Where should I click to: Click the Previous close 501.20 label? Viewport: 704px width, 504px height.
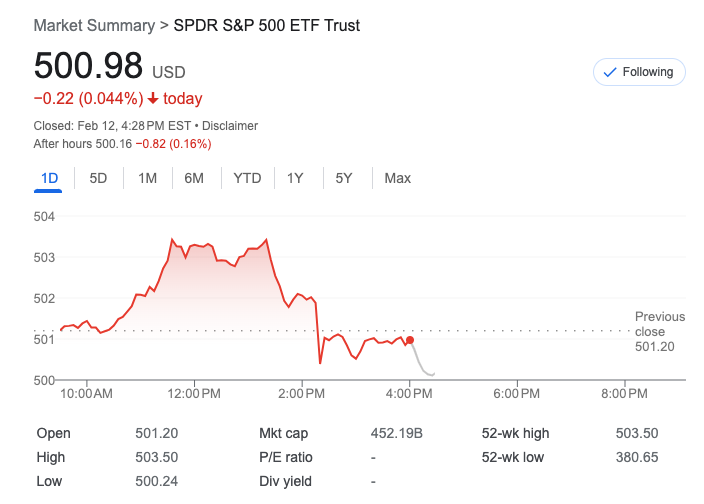[659, 331]
